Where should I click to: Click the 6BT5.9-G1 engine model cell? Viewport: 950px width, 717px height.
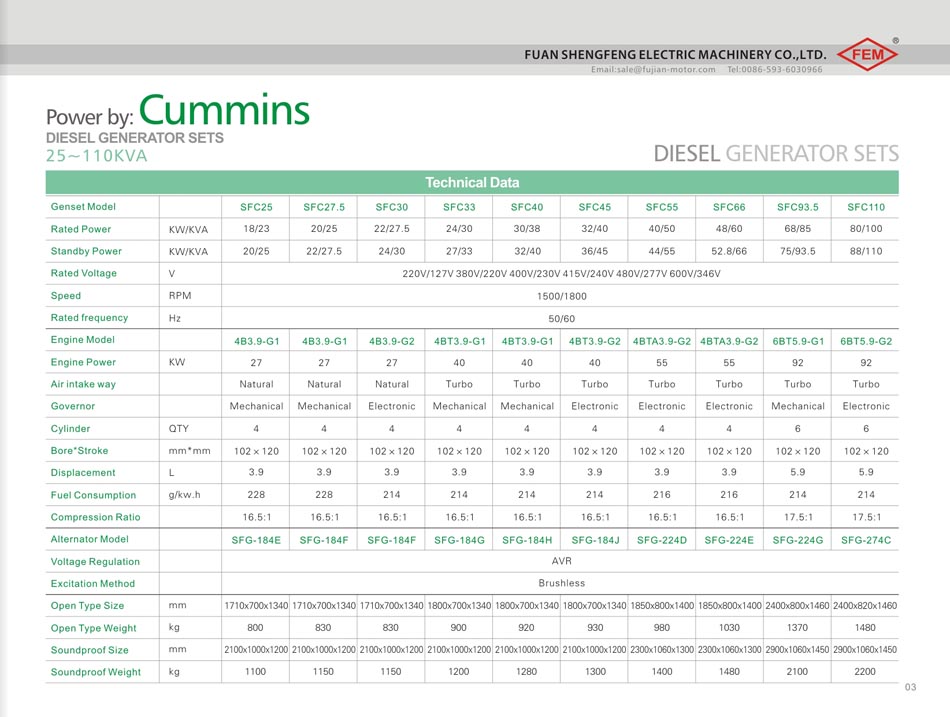[798, 341]
